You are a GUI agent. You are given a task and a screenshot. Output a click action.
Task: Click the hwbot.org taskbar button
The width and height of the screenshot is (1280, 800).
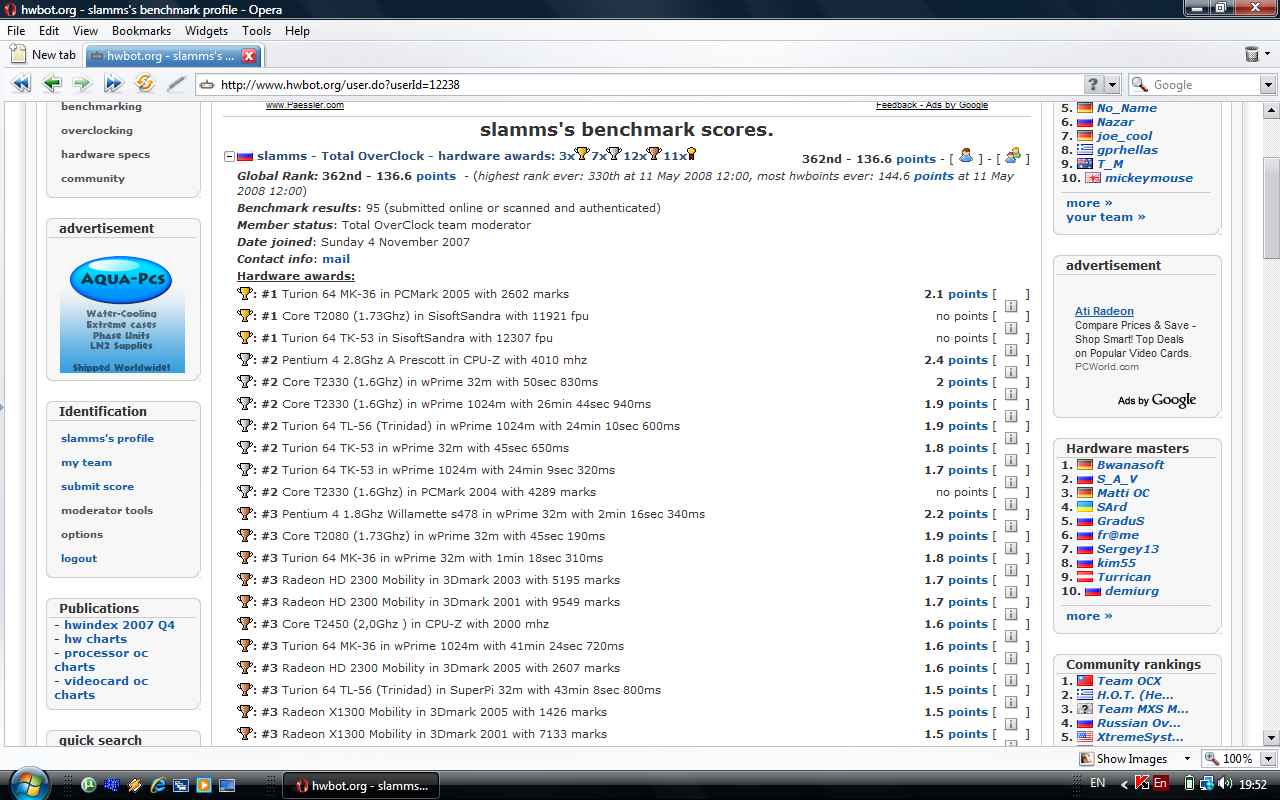(x=361, y=786)
